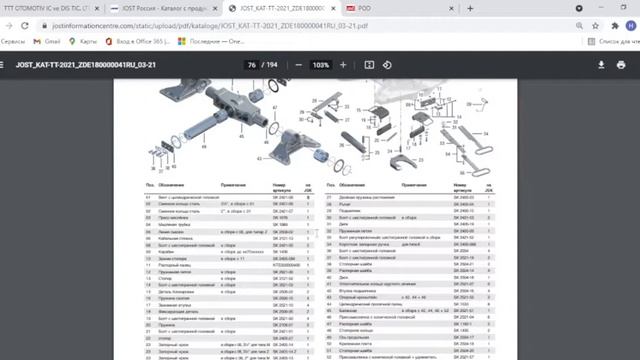Open the extensions puzzle icon

click(x=615, y=26)
